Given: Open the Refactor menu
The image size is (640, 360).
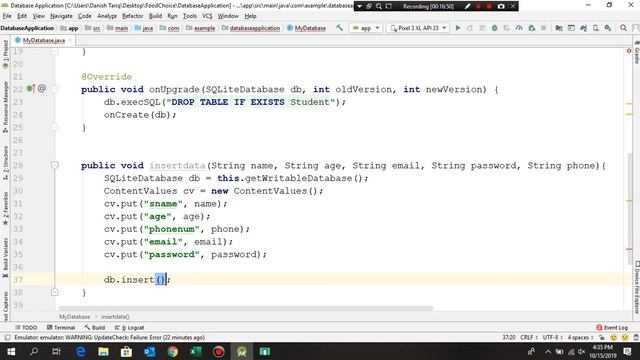Looking at the screenshot, I should 133,16.
